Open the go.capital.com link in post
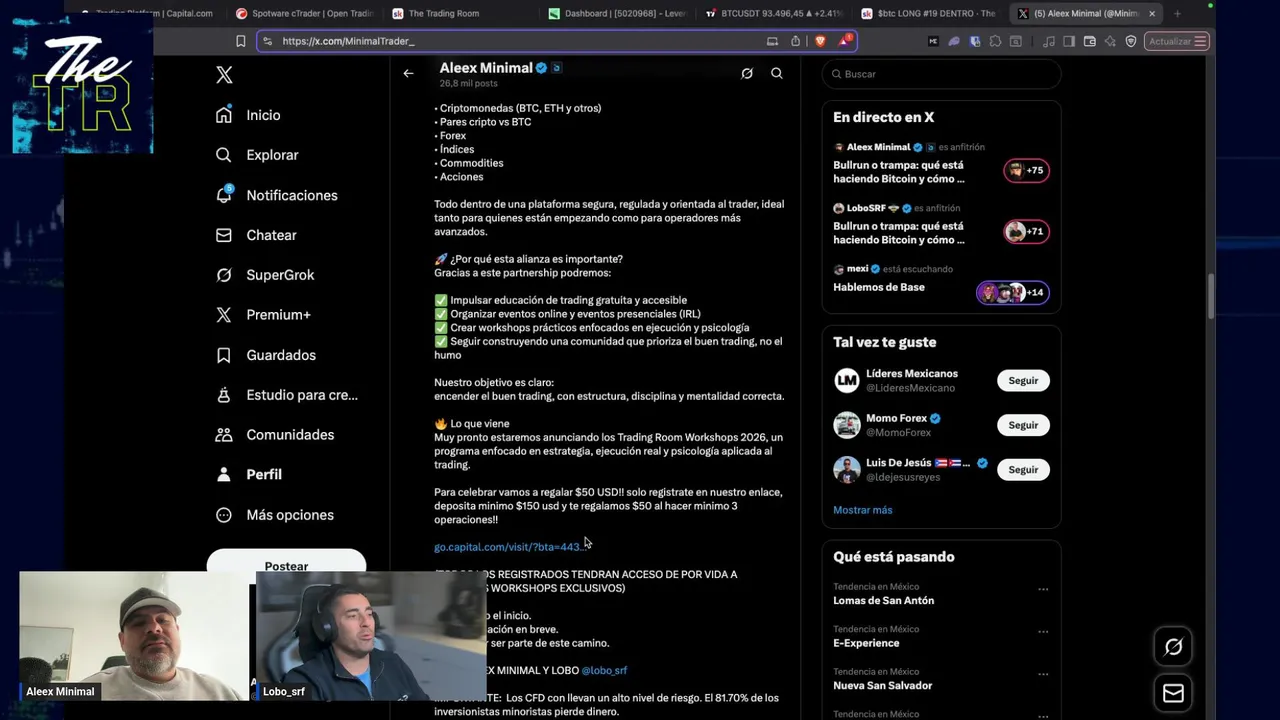Screen dimensions: 1280x720 pos(510,547)
